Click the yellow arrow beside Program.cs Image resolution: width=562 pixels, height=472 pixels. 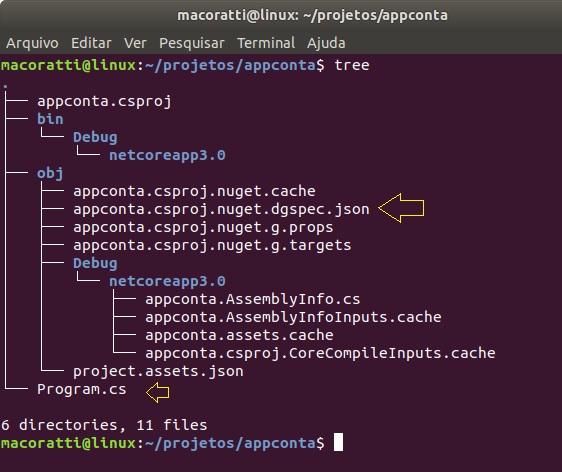pyautogui.click(x=158, y=392)
